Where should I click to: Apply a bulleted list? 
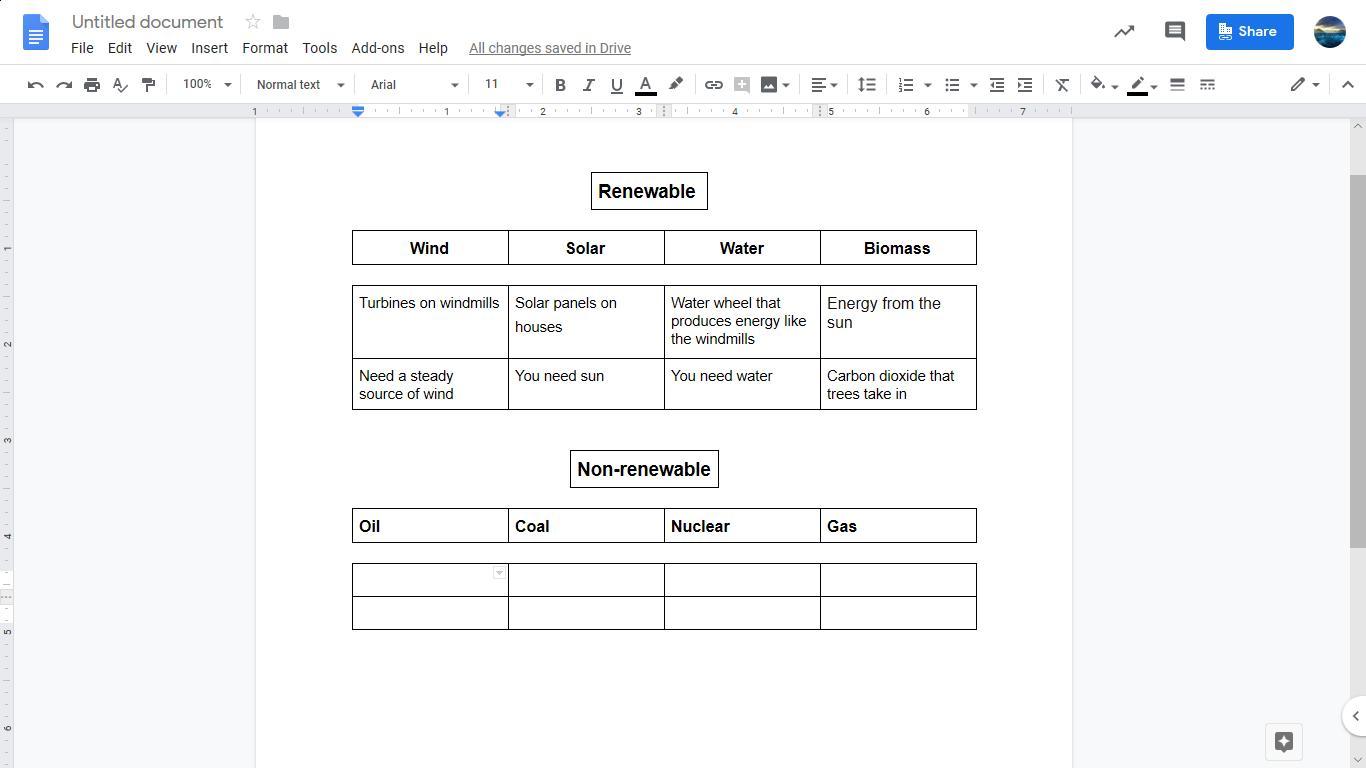coord(952,85)
